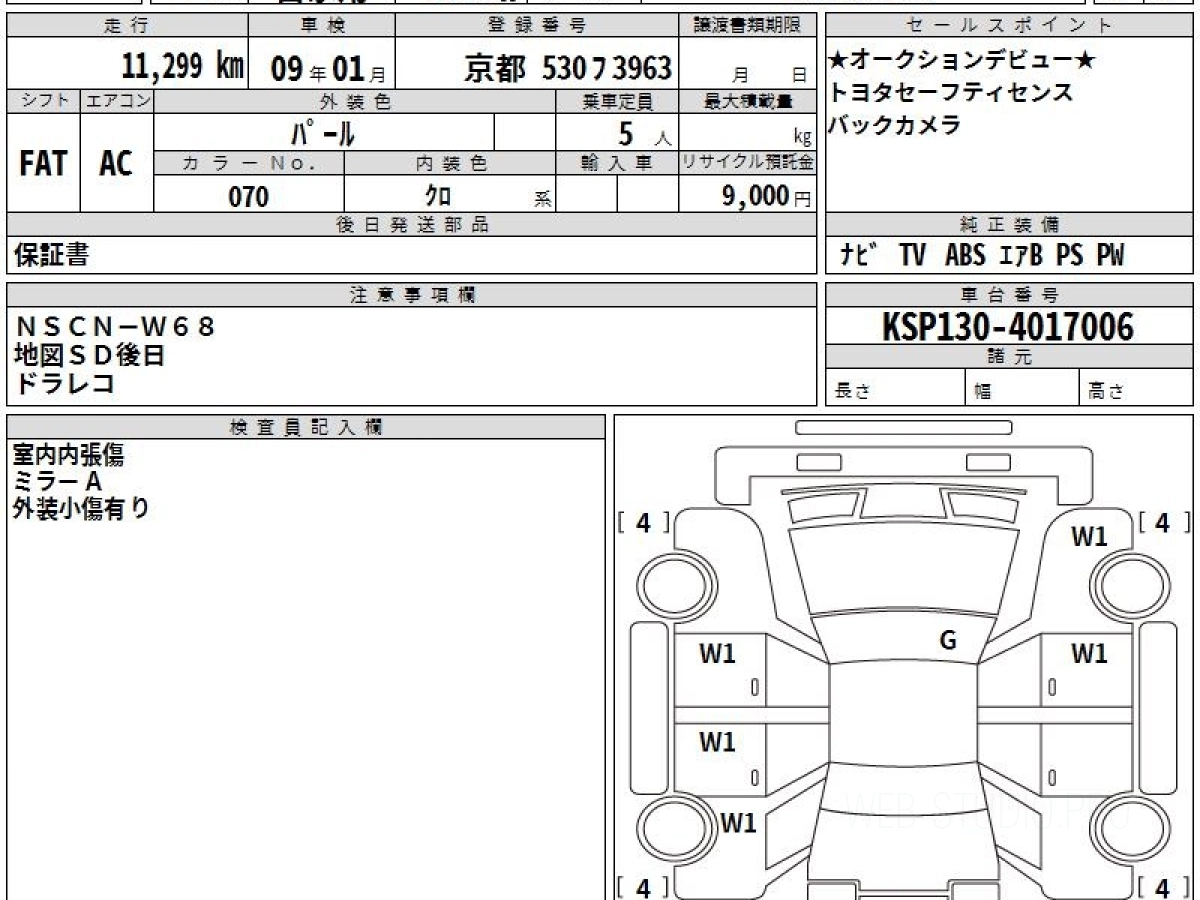Click the セールスポイント header
The image size is (1200, 900).
coord(1010,26)
